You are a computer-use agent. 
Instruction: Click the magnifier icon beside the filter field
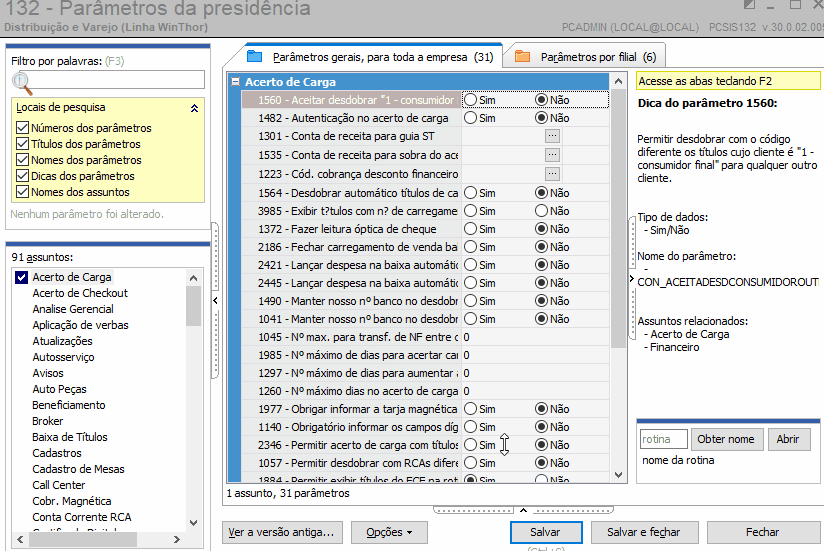click(22, 83)
